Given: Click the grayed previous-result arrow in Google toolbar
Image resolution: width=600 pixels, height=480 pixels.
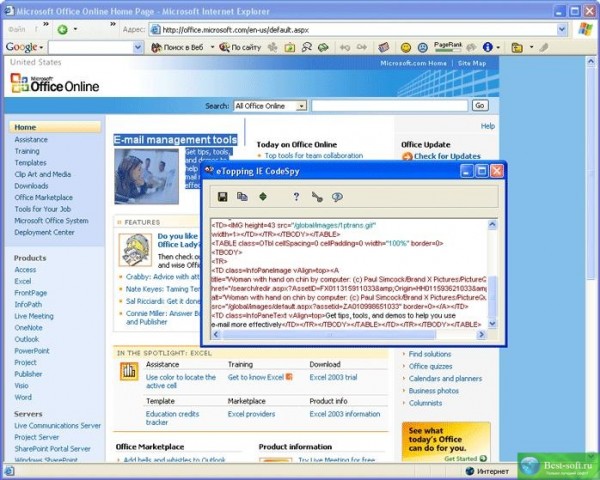Looking at the screenshot, I should point(345,47).
